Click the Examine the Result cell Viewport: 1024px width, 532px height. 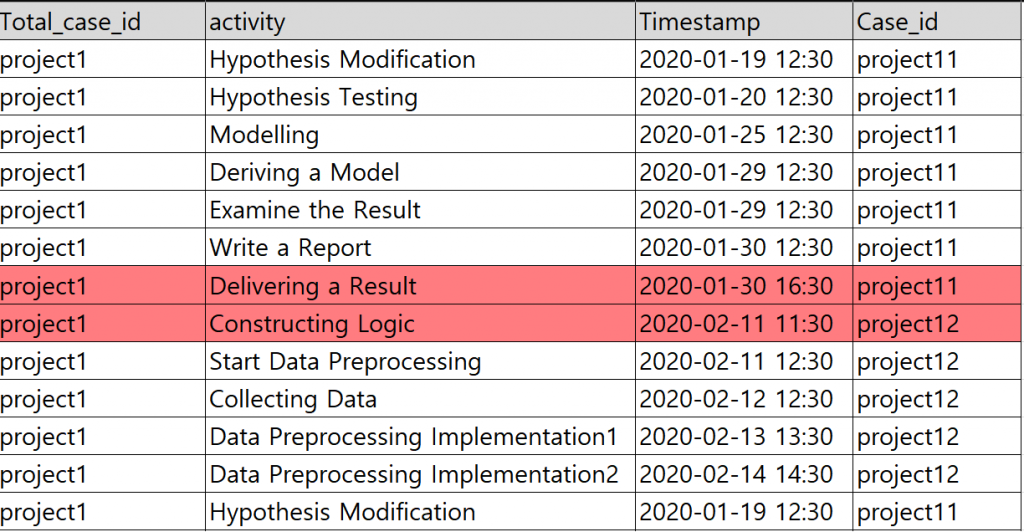(315, 211)
